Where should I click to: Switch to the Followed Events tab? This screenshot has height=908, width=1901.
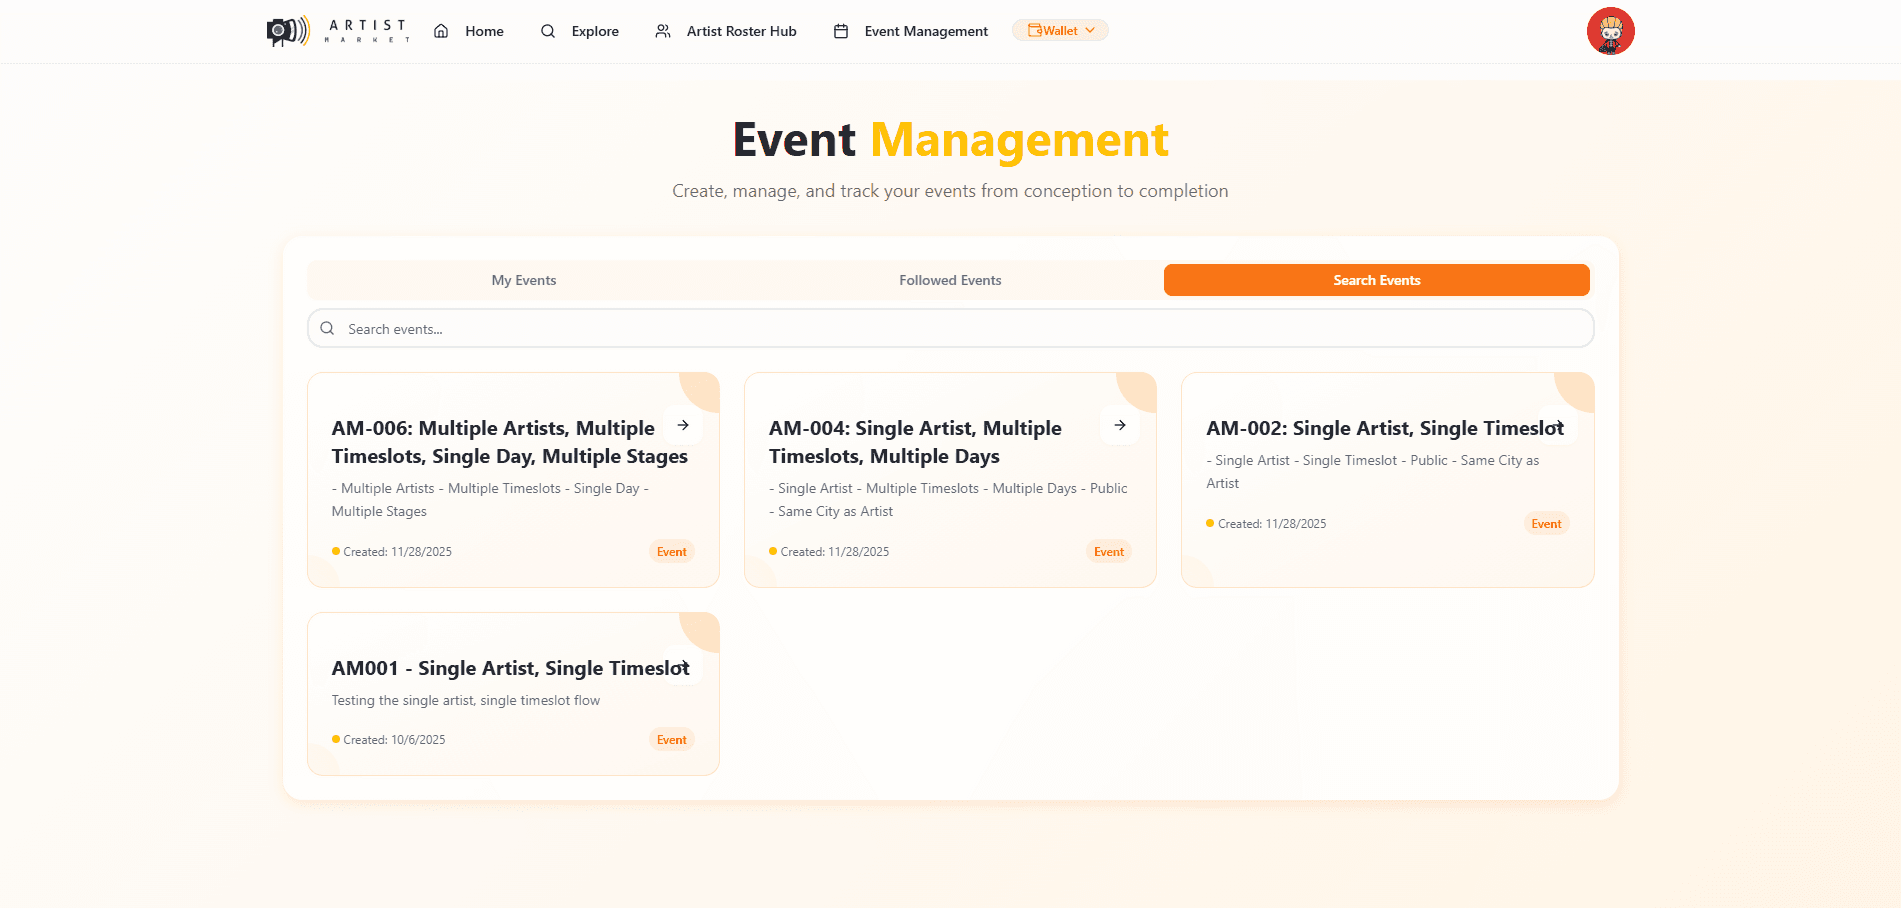click(950, 280)
